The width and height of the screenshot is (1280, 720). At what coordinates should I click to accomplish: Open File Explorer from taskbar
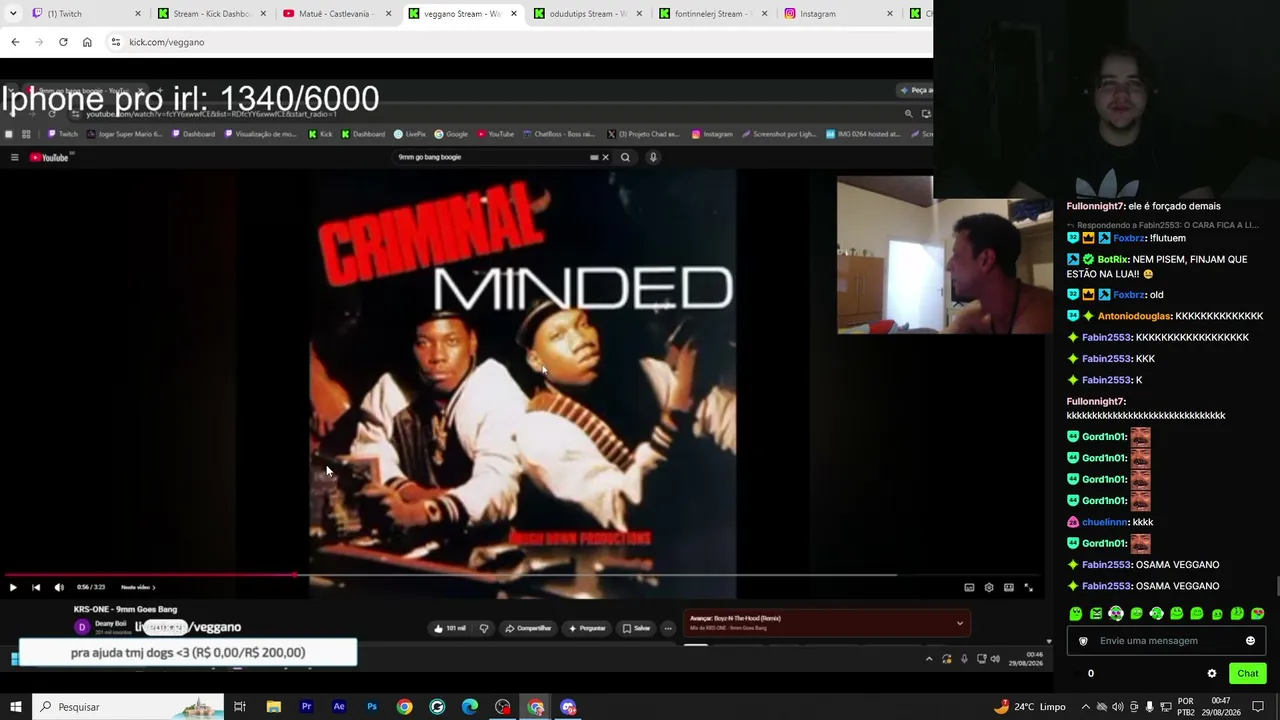(x=273, y=707)
